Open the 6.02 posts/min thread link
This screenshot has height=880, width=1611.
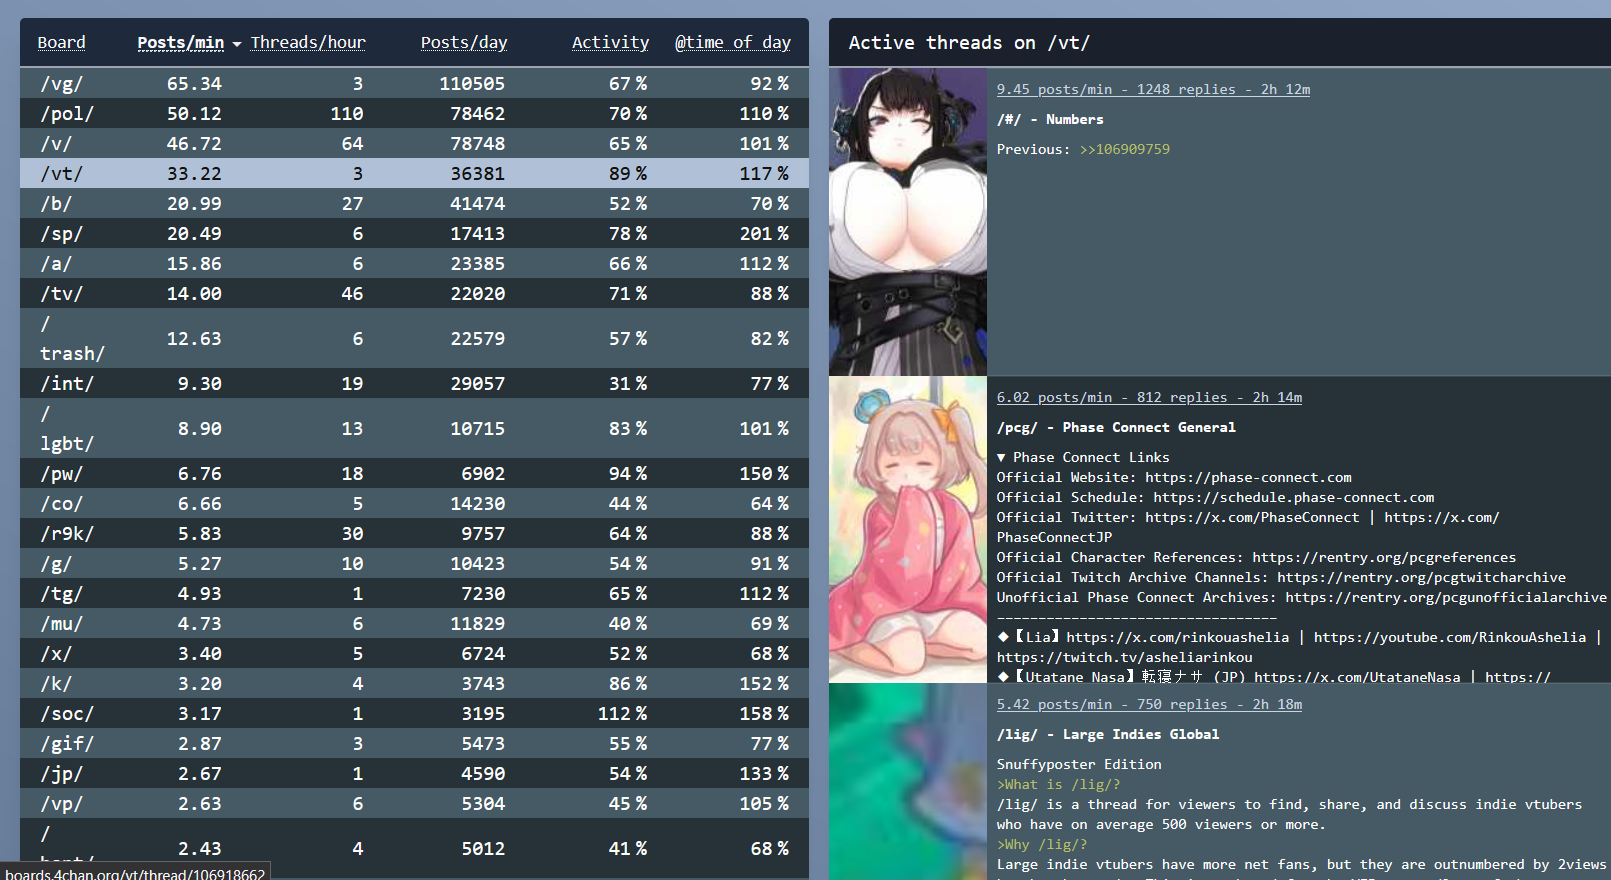[1149, 397]
